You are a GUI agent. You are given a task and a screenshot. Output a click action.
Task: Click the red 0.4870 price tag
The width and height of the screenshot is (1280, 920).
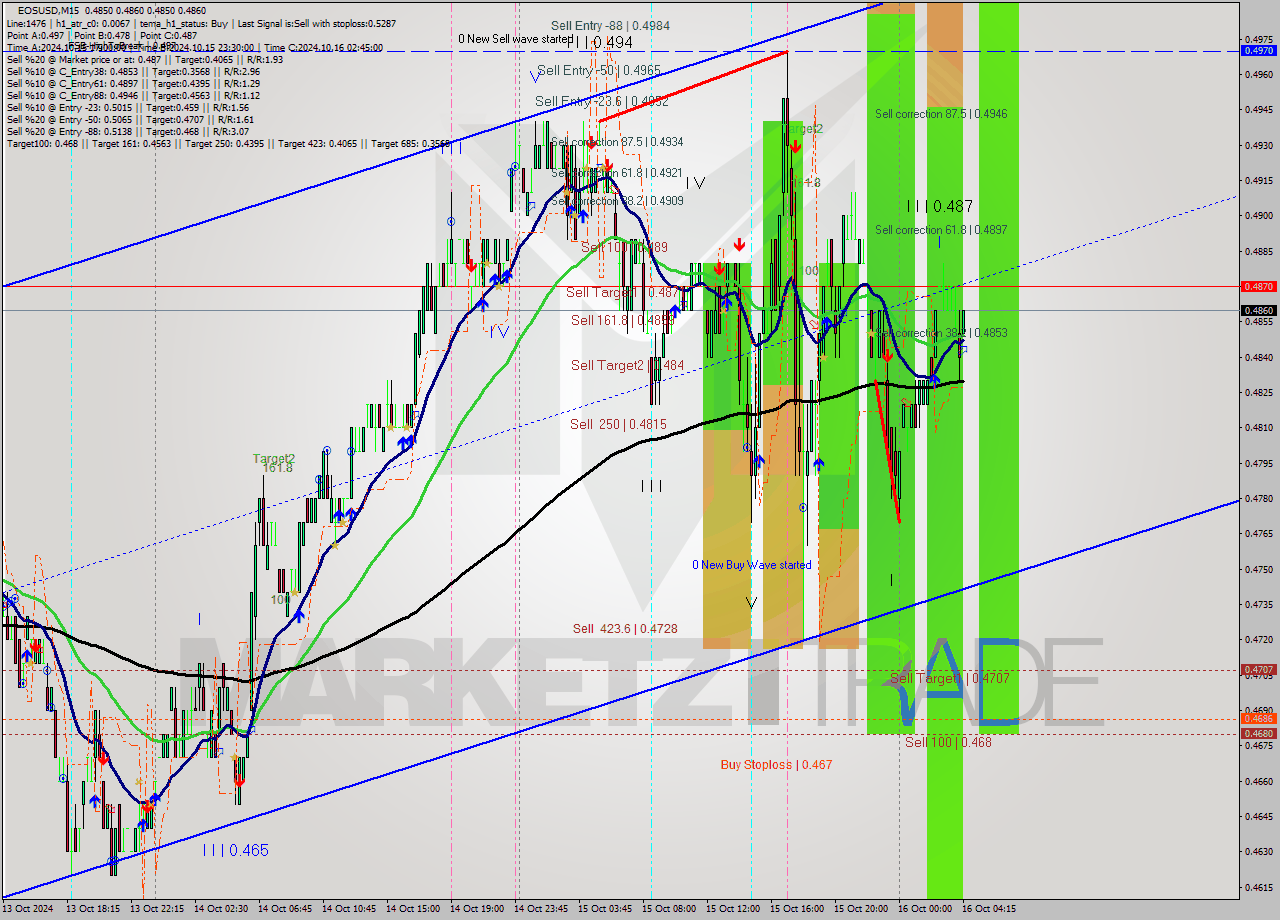click(x=1257, y=286)
